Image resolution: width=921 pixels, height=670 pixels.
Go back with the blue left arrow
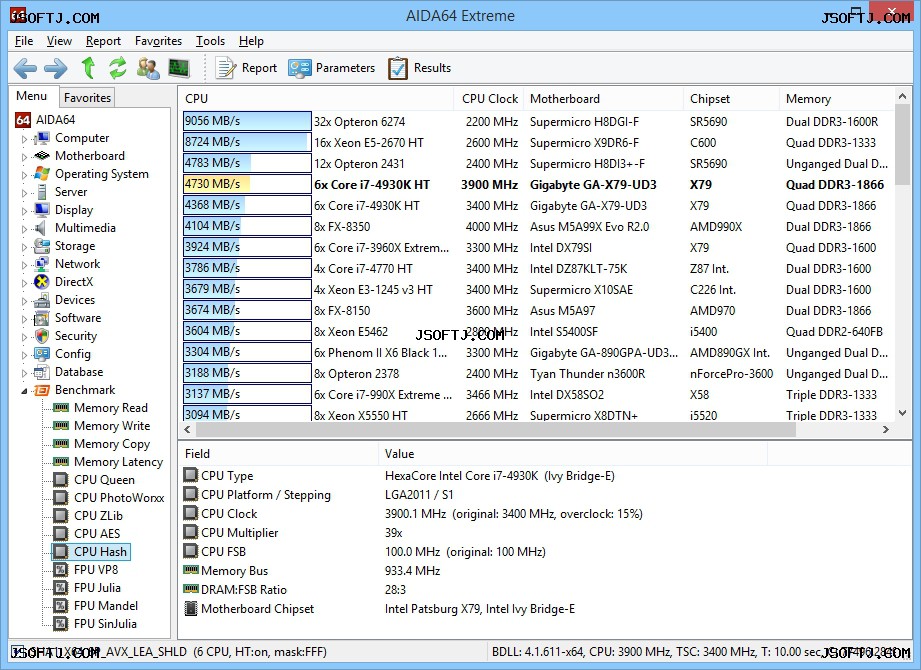(x=25, y=69)
